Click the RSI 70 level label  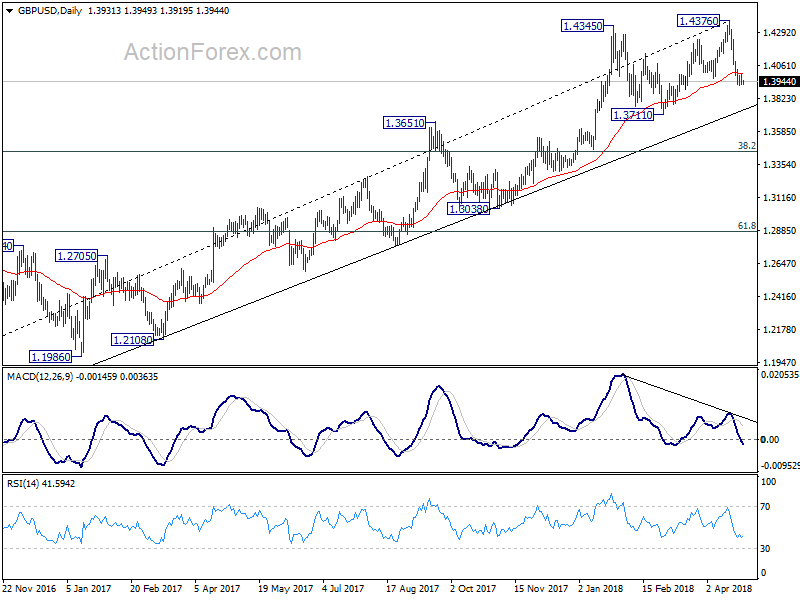click(x=765, y=507)
